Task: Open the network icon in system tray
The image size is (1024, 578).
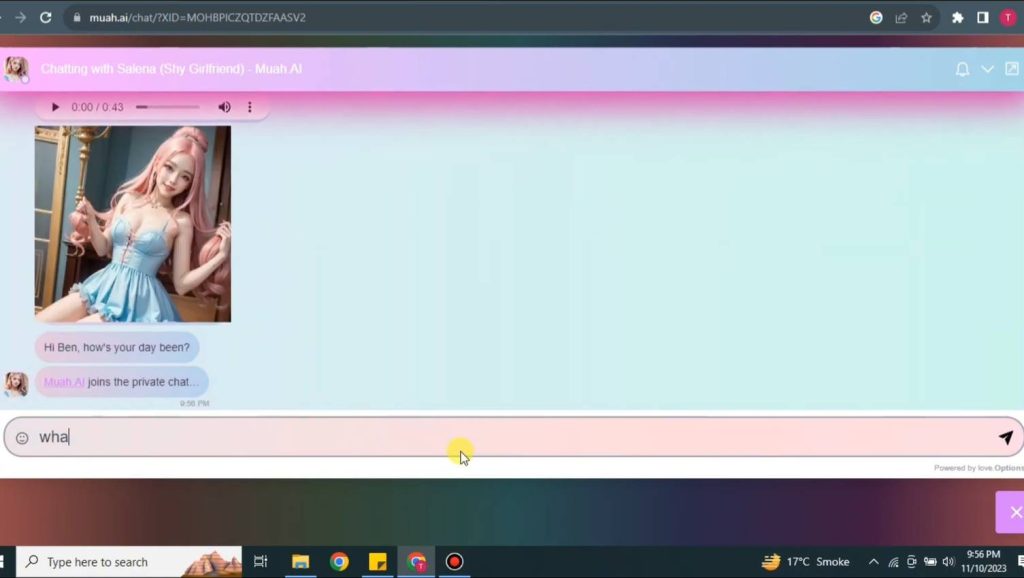Action: [893, 562]
